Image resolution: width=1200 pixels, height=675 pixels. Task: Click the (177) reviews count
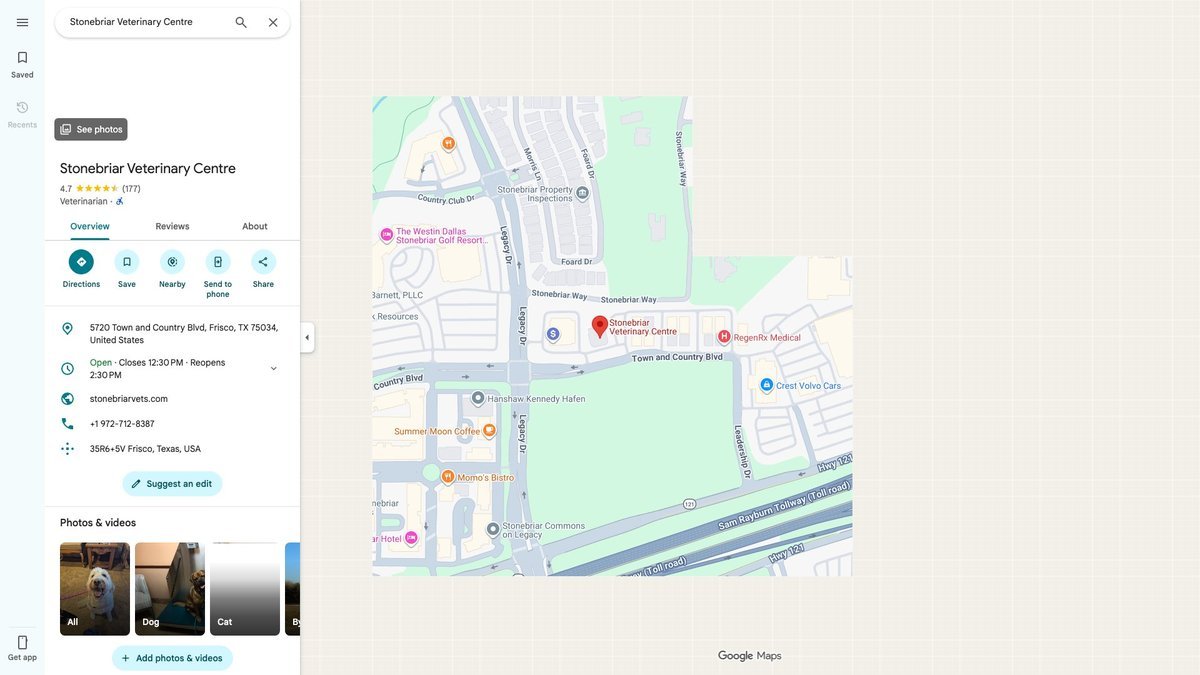pos(131,188)
